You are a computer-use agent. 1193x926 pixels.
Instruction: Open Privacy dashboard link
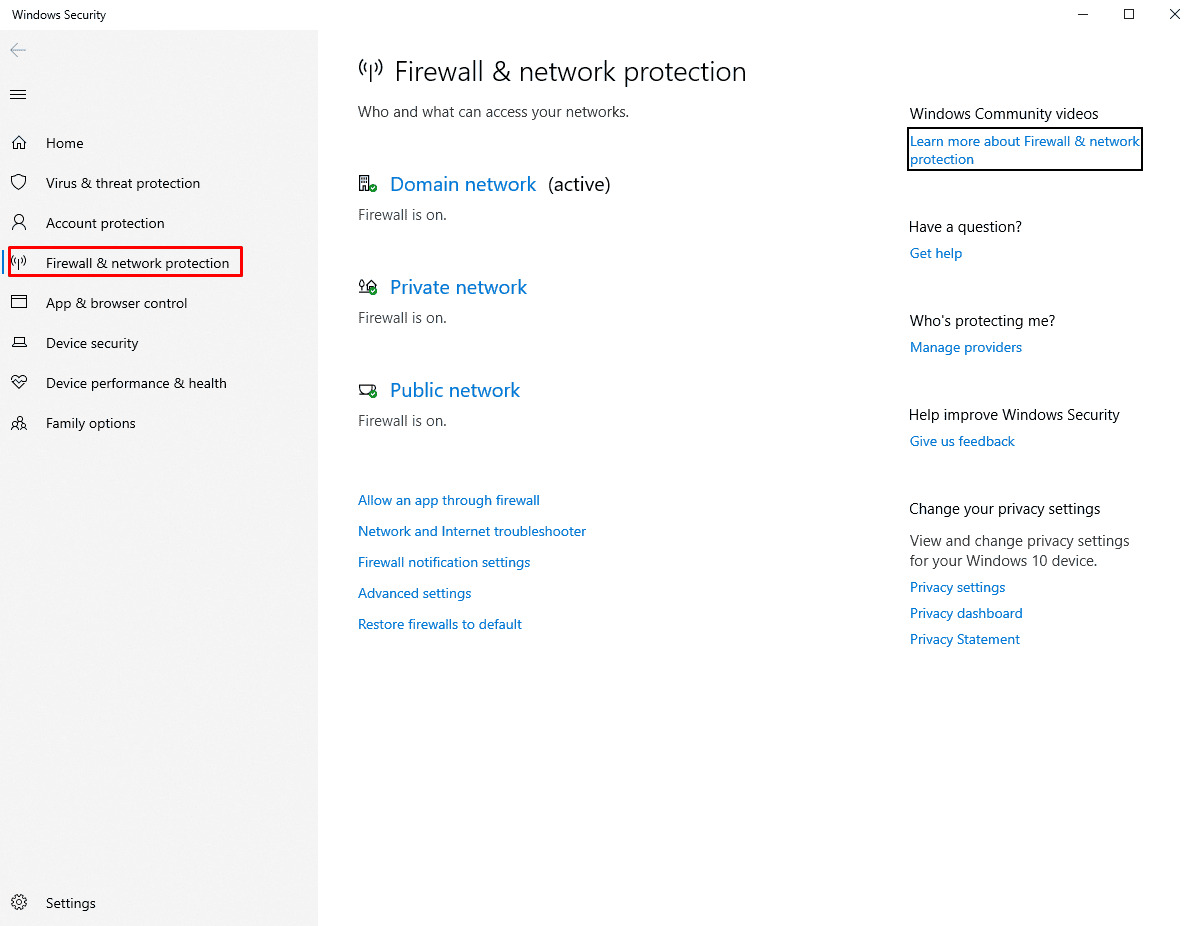966,613
